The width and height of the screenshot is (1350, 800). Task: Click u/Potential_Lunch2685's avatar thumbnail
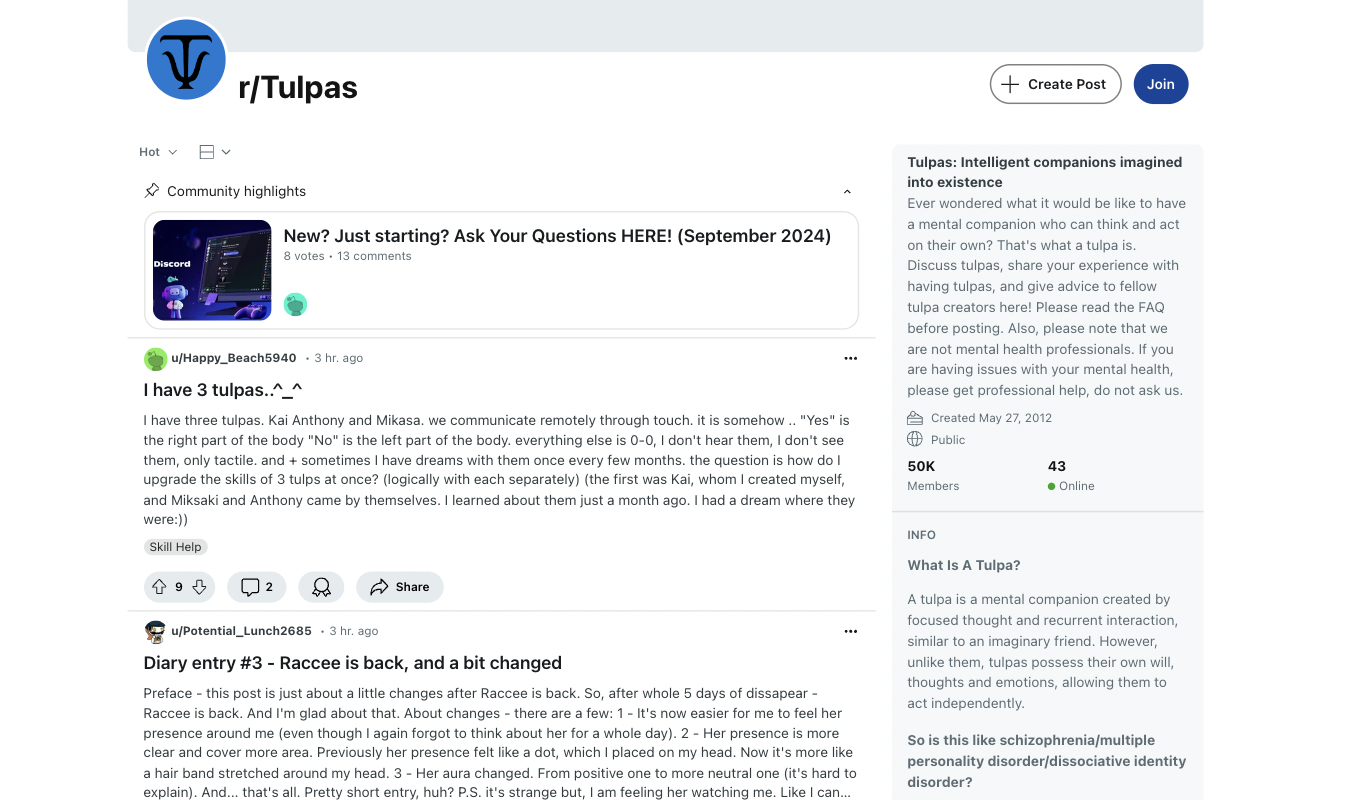[x=155, y=631]
